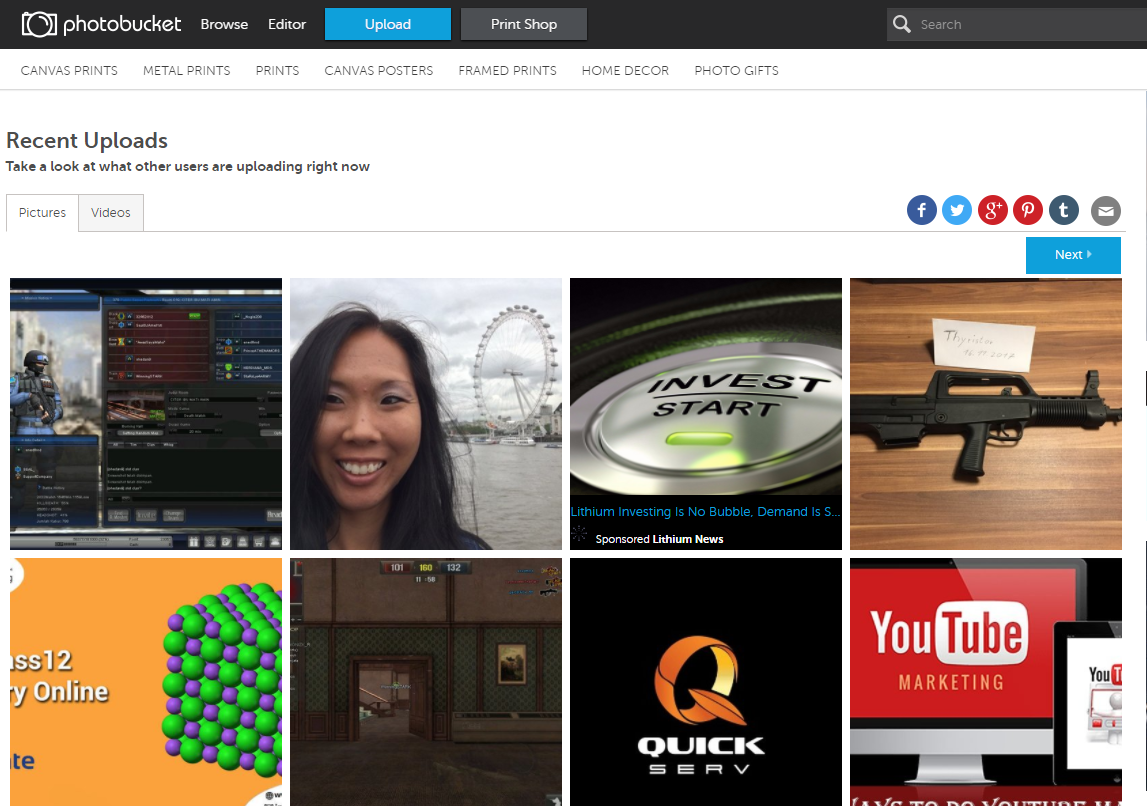This screenshot has width=1147, height=806.
Task: Open the Invest Start sponsored image
Action: 706,386
